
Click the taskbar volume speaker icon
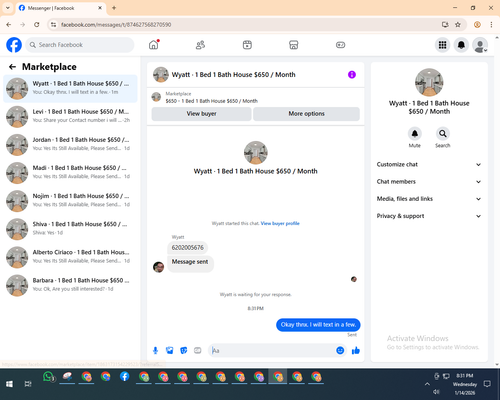[436, 392]
